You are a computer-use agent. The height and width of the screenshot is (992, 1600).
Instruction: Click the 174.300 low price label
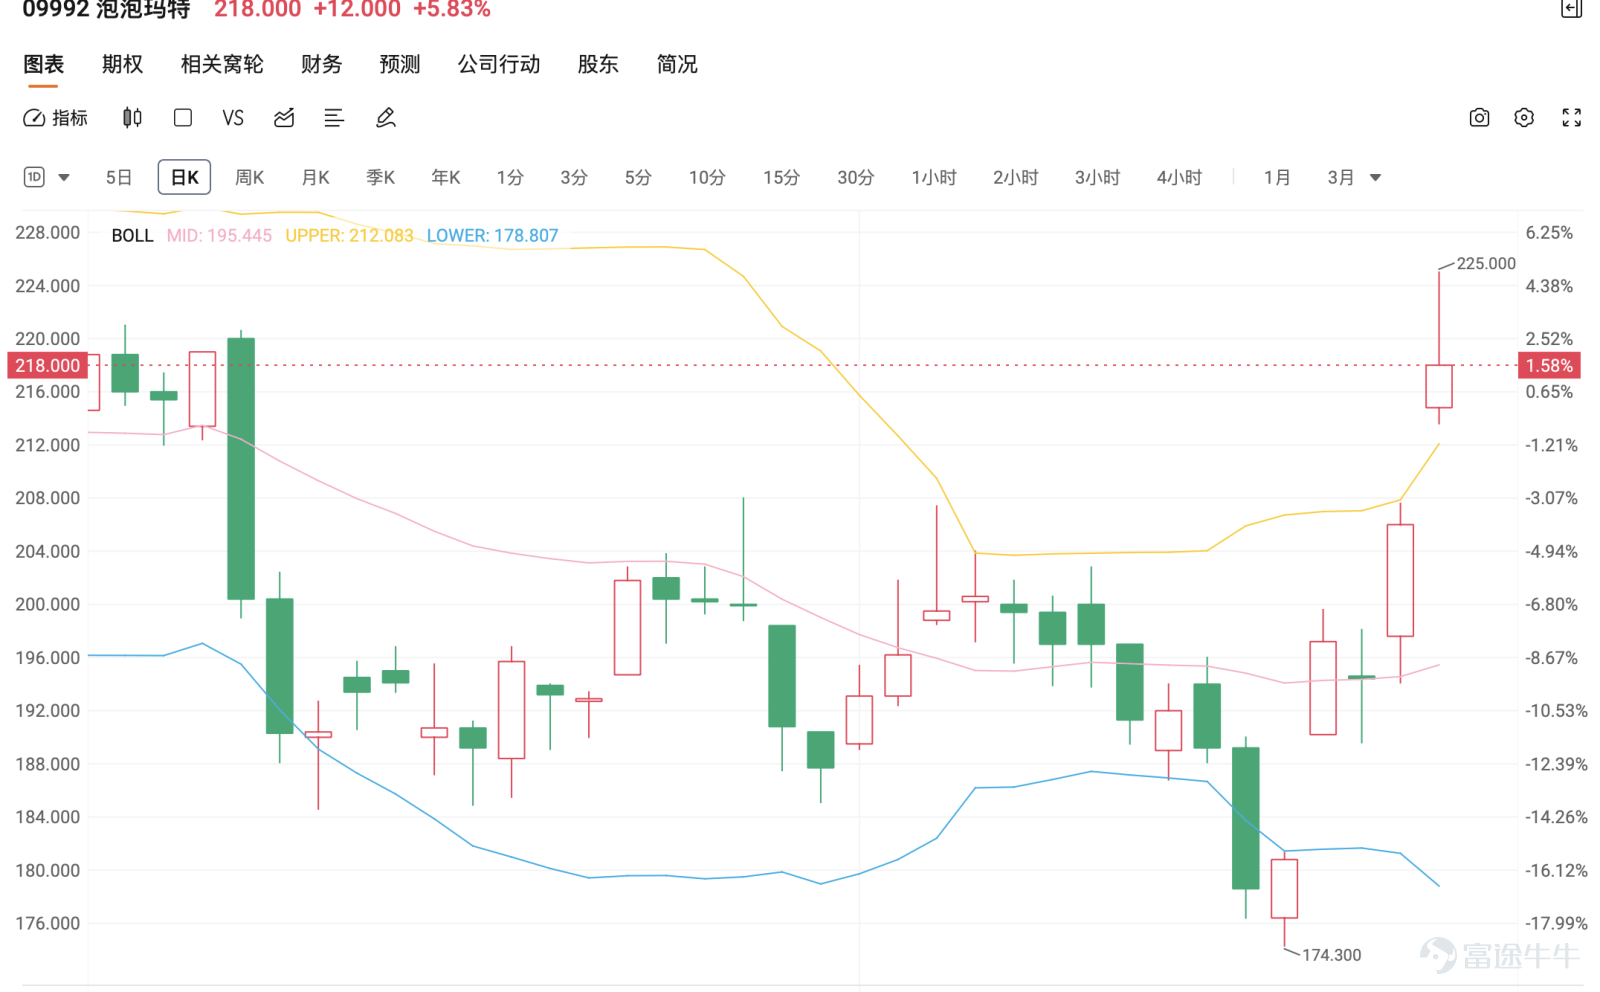(1331, 955)
